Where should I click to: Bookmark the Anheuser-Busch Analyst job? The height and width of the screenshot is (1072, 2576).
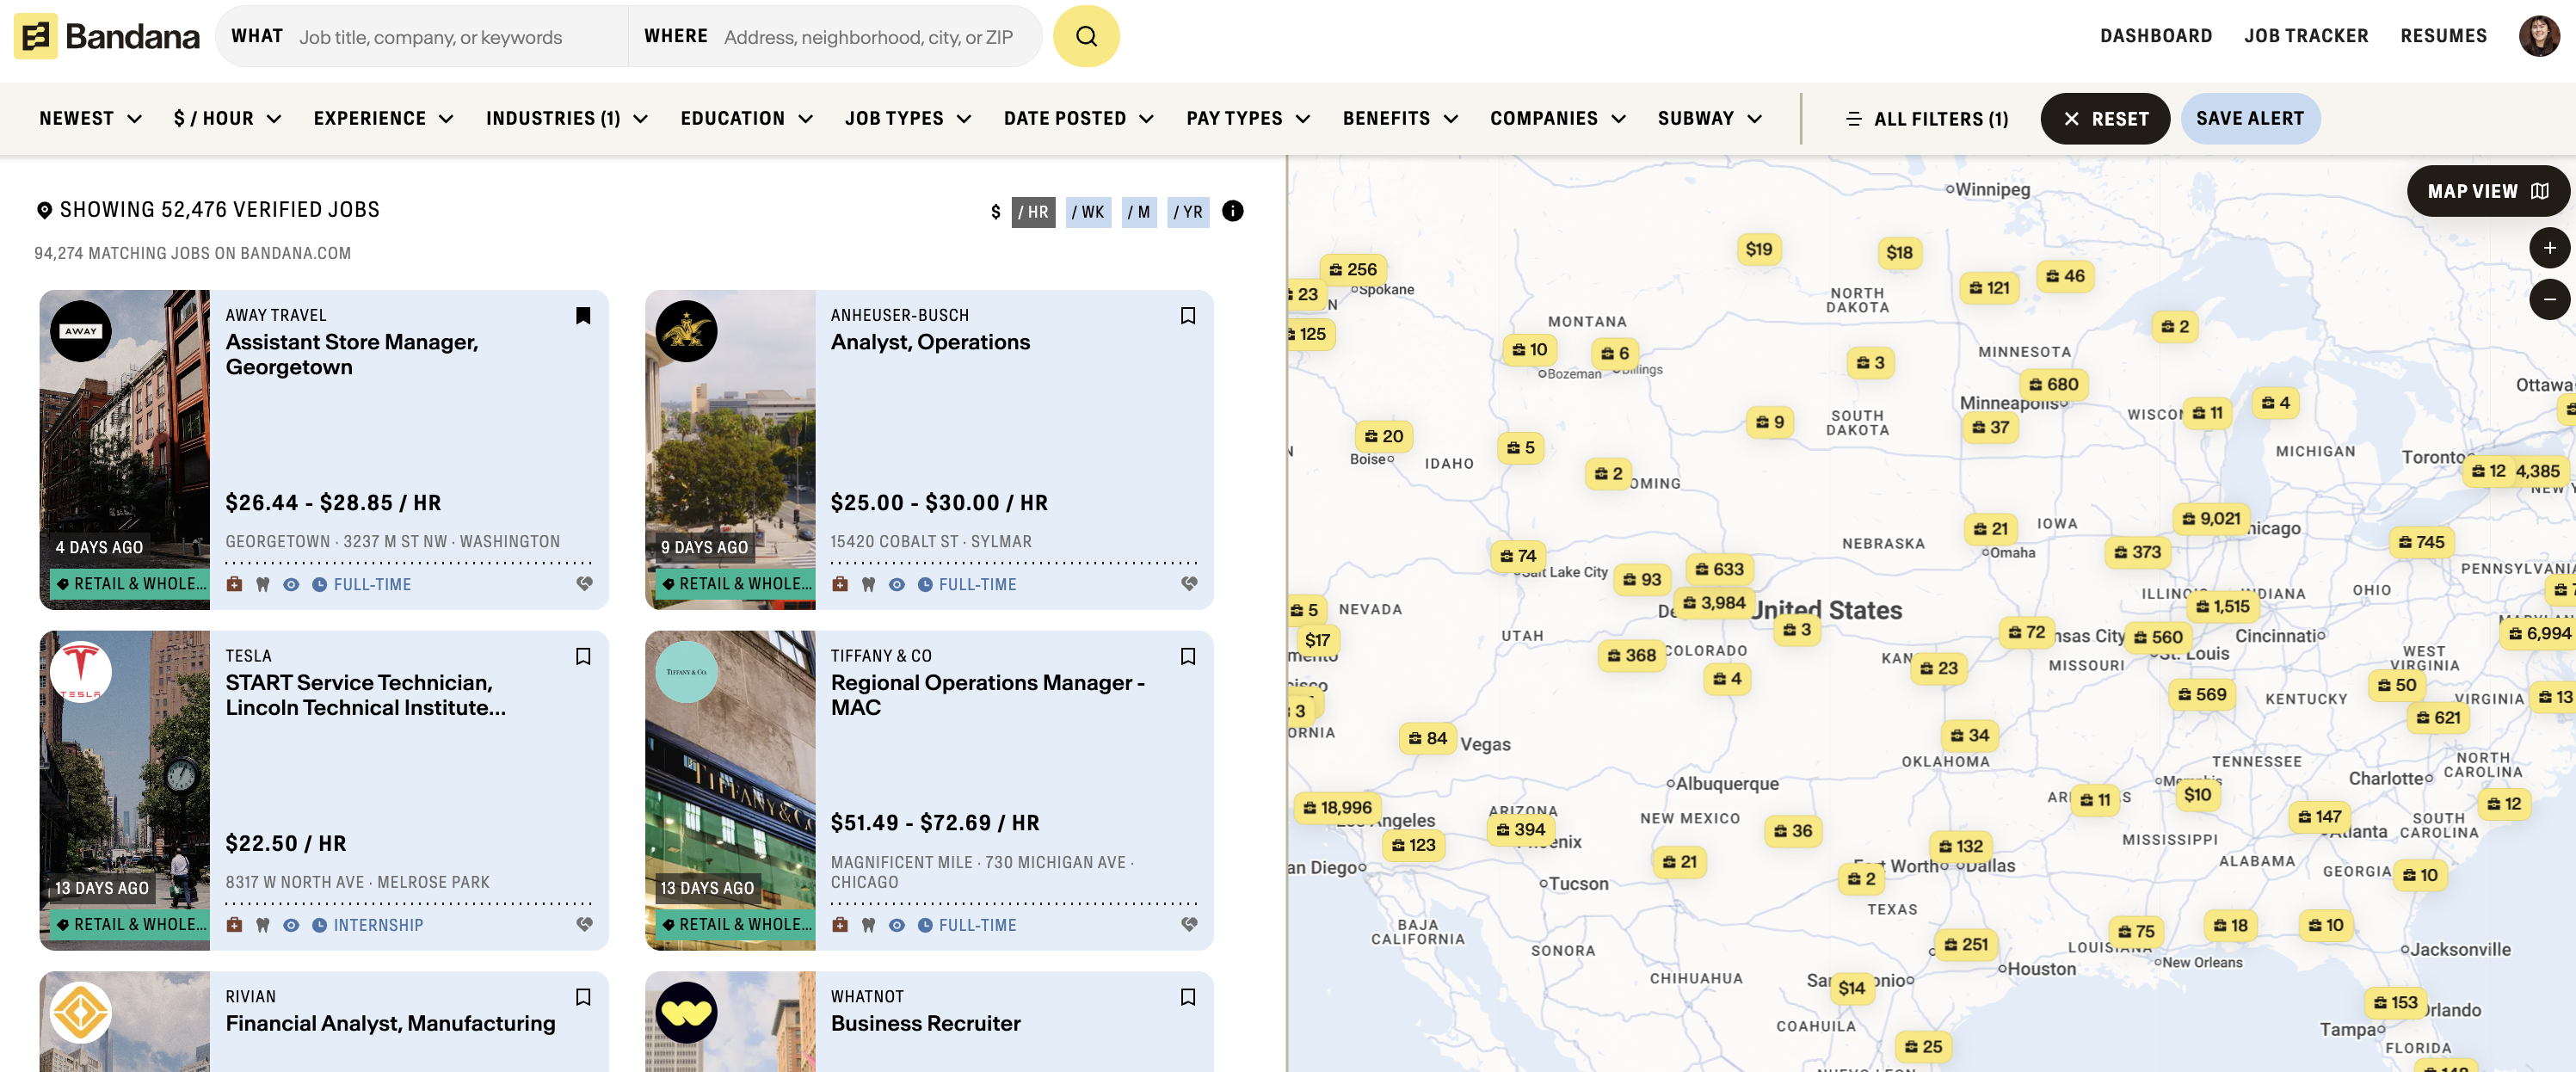1188,316
